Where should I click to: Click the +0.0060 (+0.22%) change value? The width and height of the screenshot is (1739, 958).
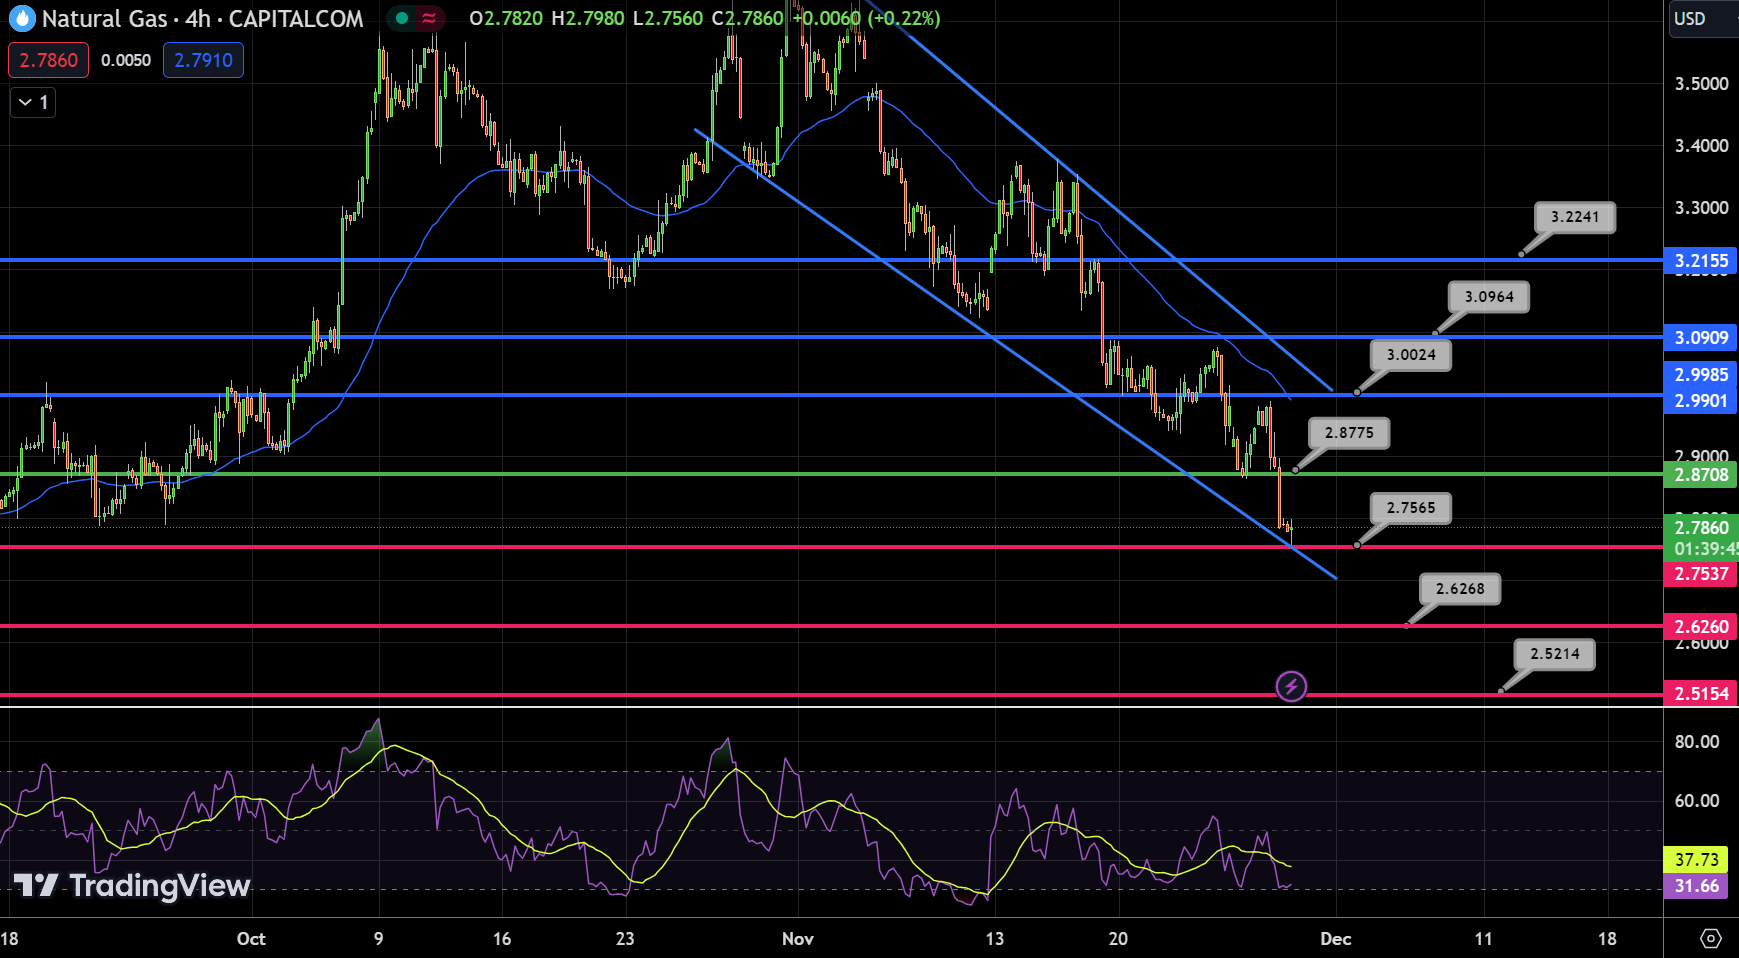[866, 18]
